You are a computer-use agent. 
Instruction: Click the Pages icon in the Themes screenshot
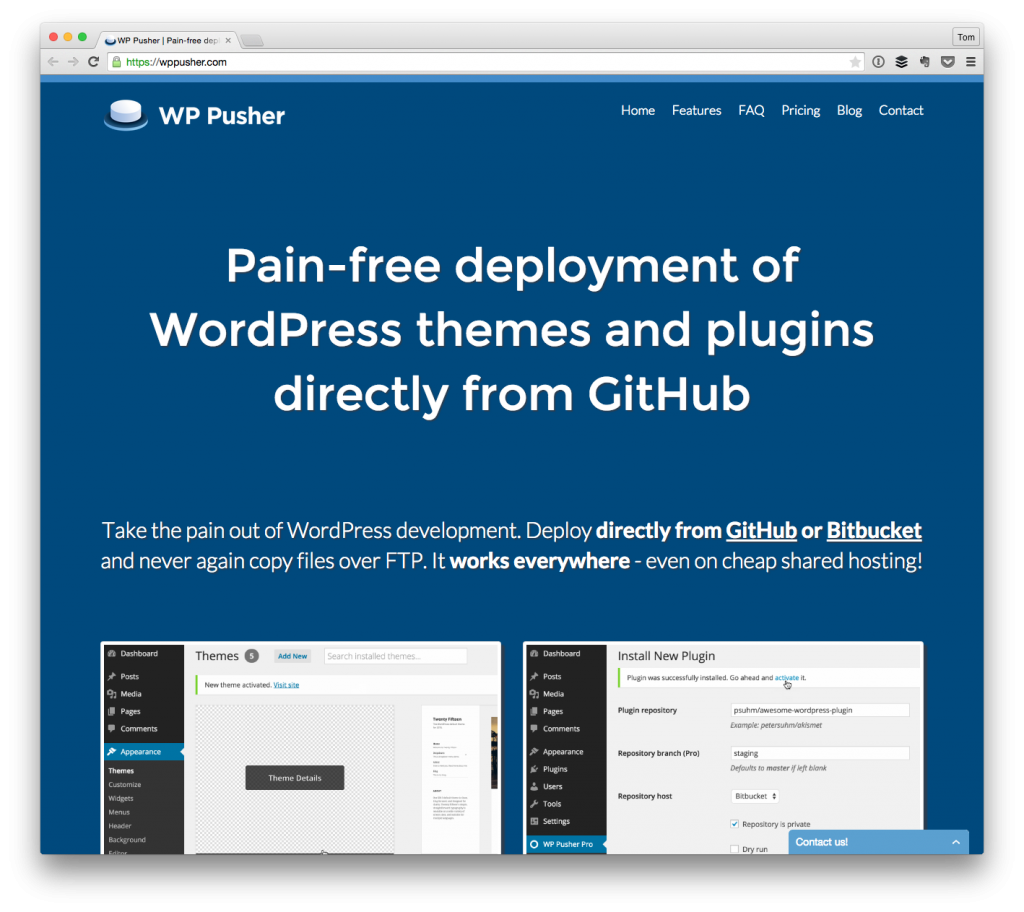[x=112, y=711]
